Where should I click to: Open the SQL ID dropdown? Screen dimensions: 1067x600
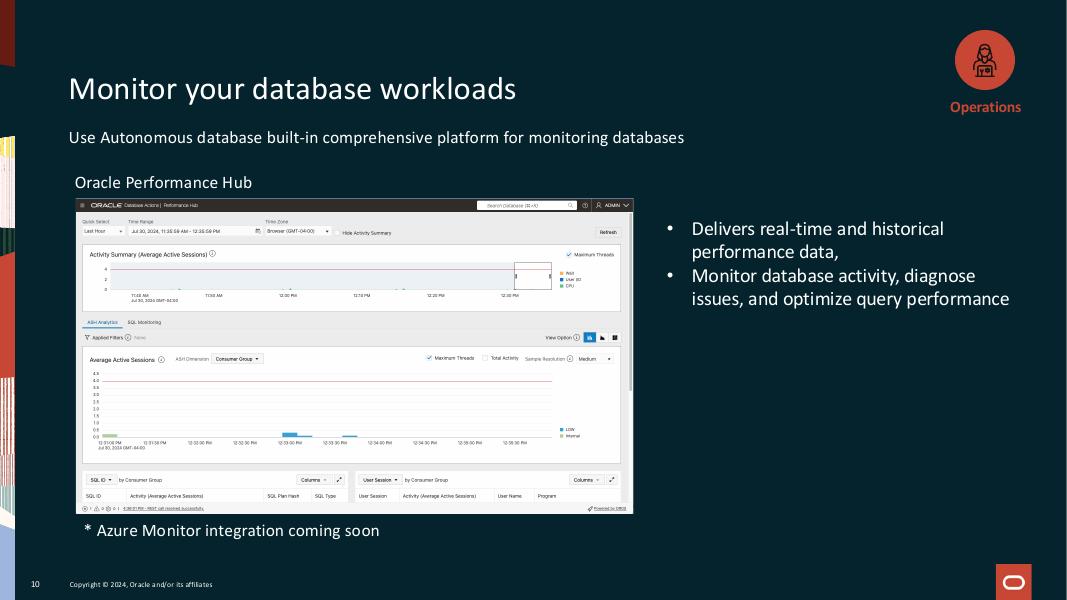101,480
